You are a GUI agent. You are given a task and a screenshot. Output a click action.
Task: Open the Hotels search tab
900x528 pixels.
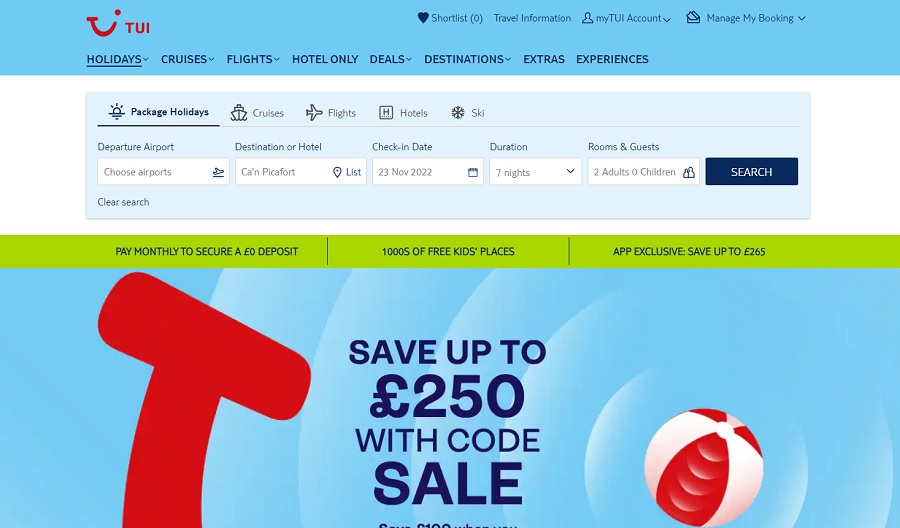tap(403, 112)
